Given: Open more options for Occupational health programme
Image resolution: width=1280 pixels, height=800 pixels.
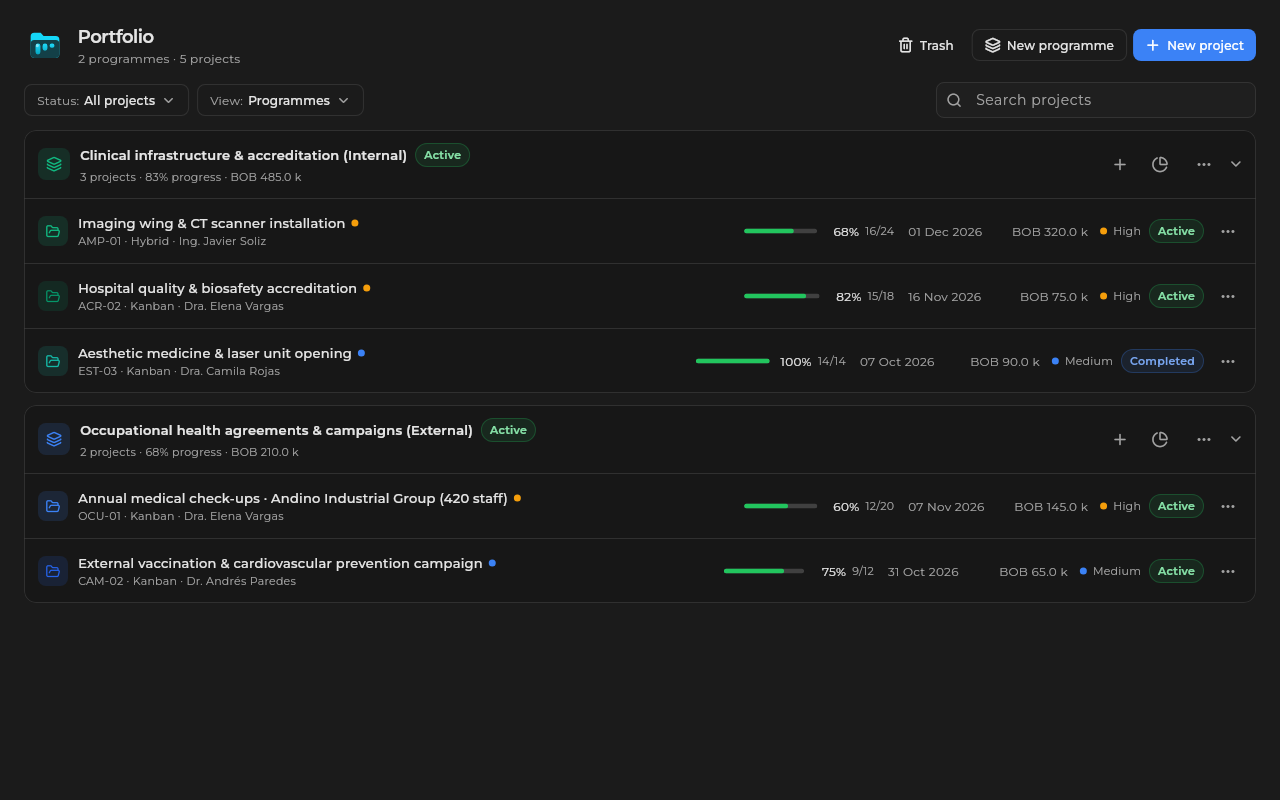Looking at the screenshot, I should 1204,439.
